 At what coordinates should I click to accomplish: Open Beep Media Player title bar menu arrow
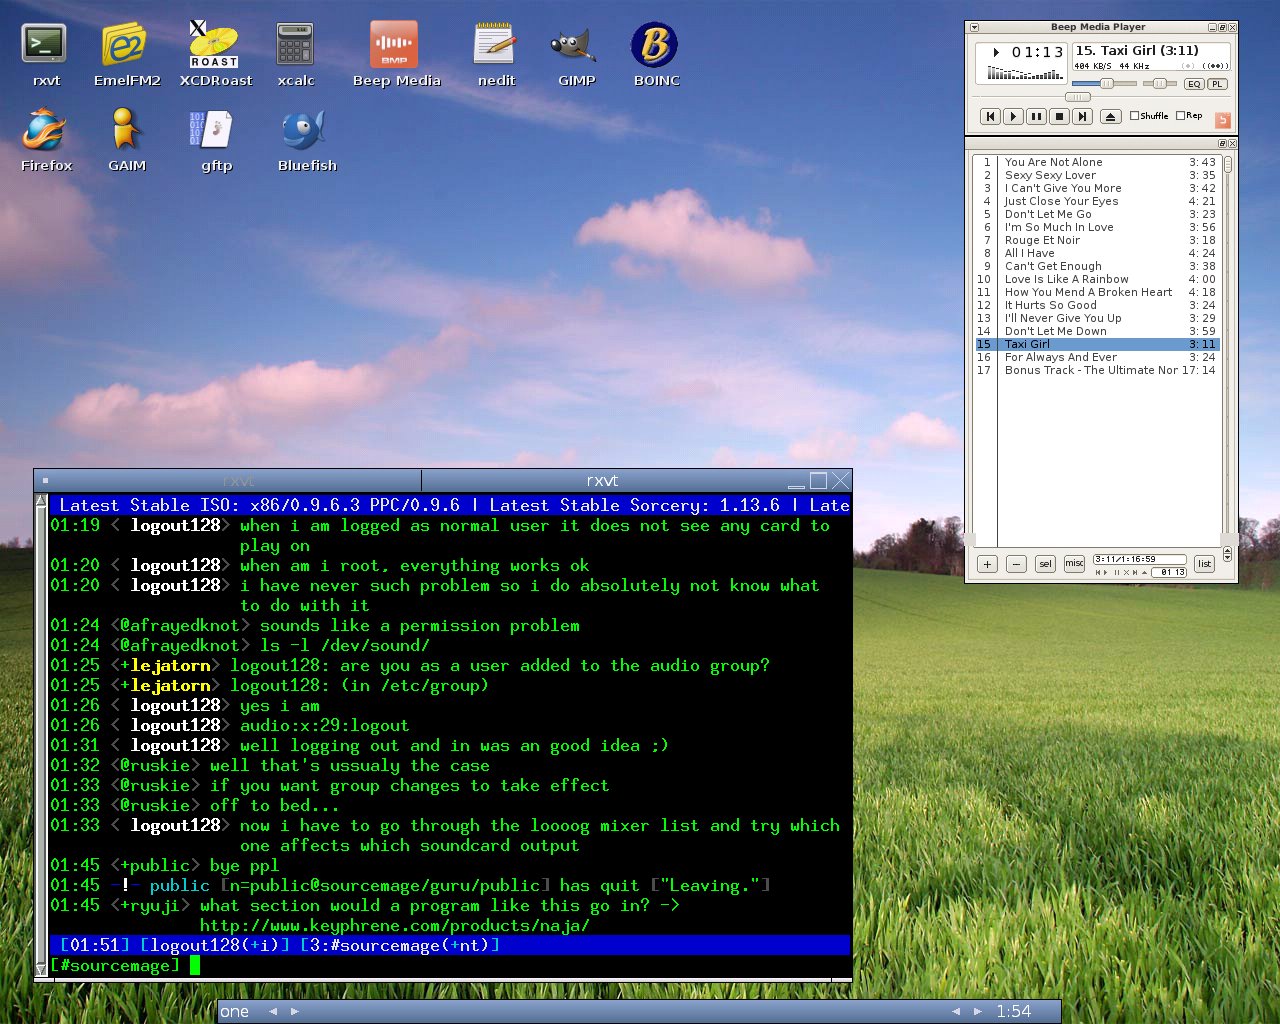tap(975, 28)
